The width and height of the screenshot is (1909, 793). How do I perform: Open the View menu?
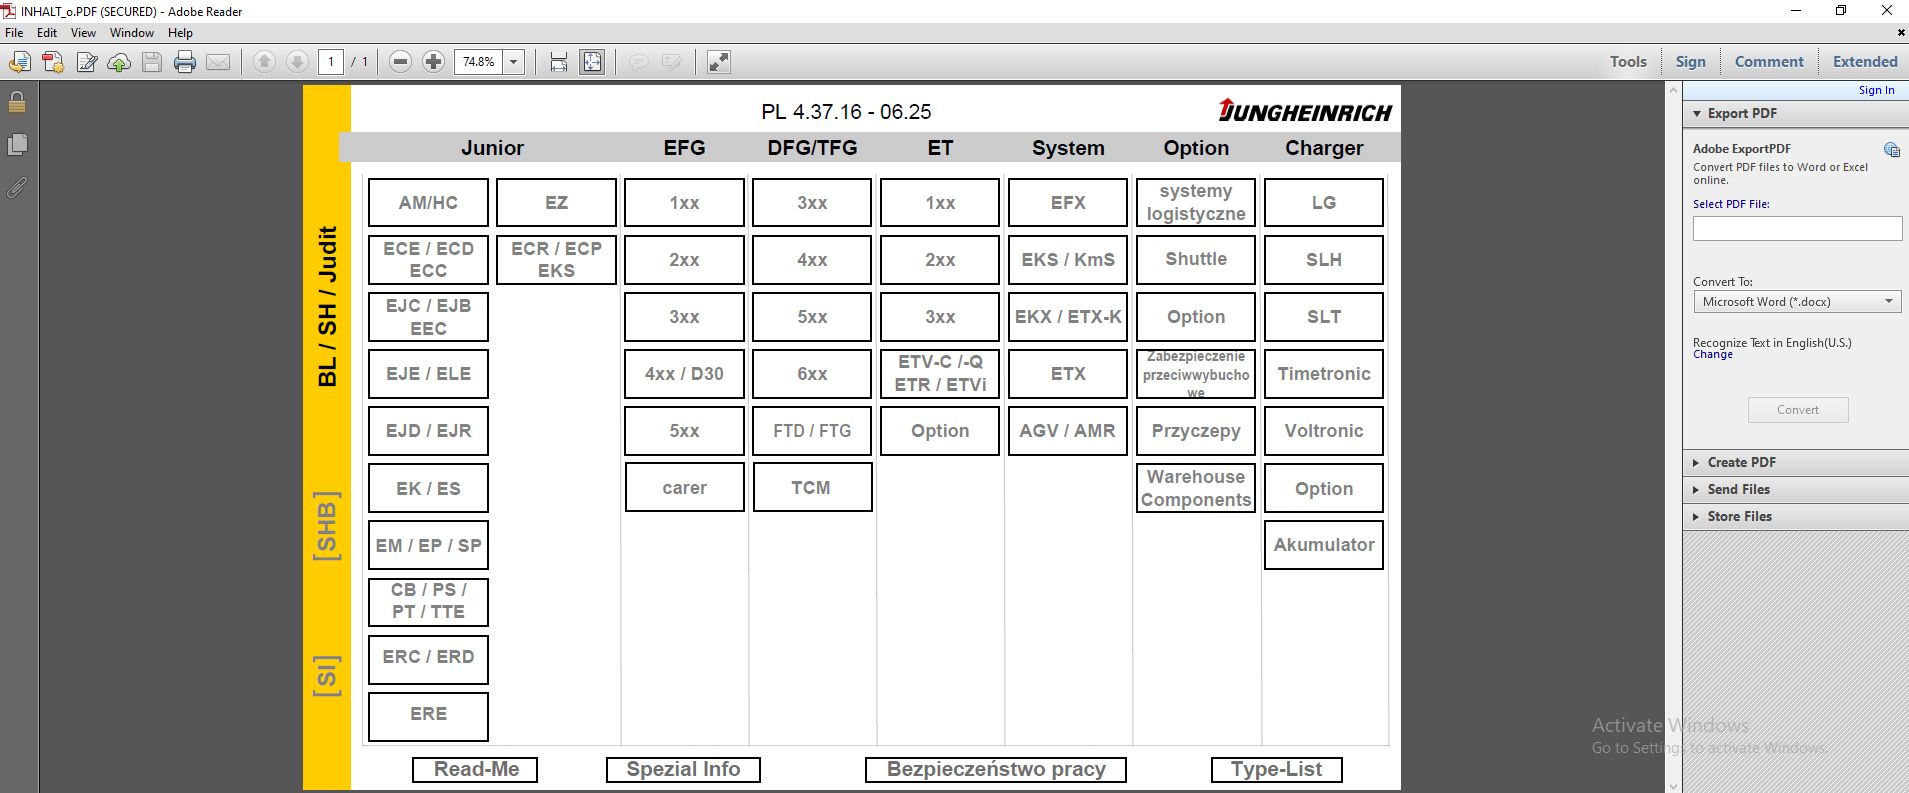[83, 33]
